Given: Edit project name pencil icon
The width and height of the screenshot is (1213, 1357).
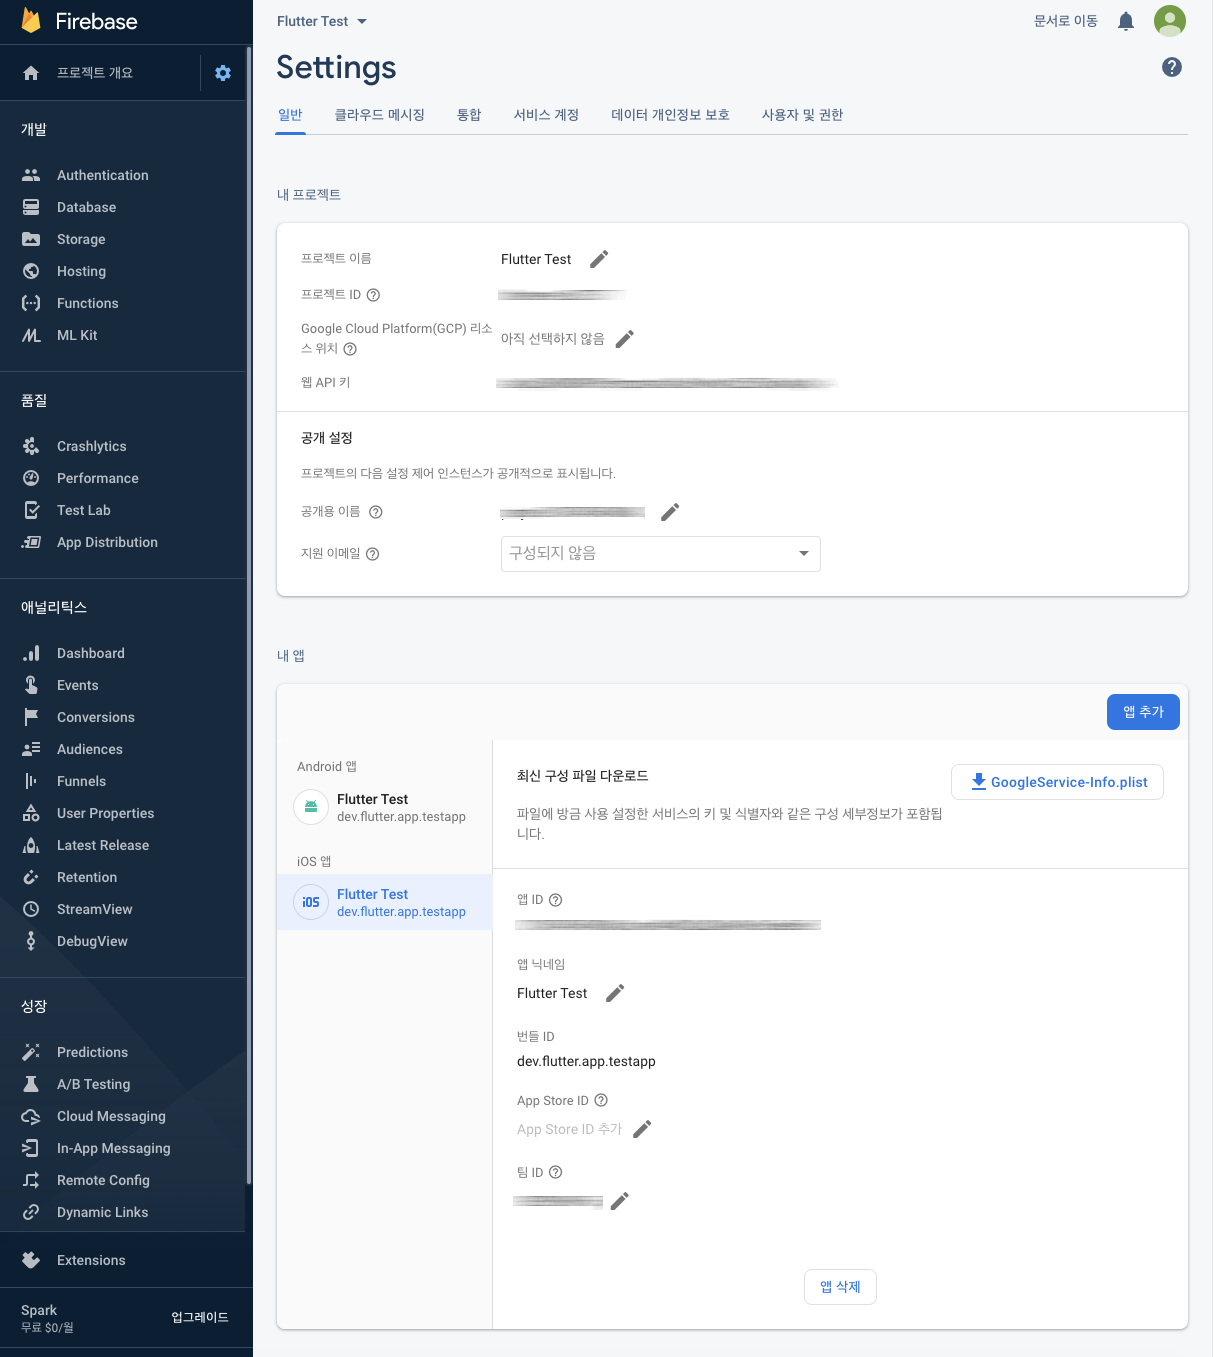Looking at the screenshot, I should 599,259.
